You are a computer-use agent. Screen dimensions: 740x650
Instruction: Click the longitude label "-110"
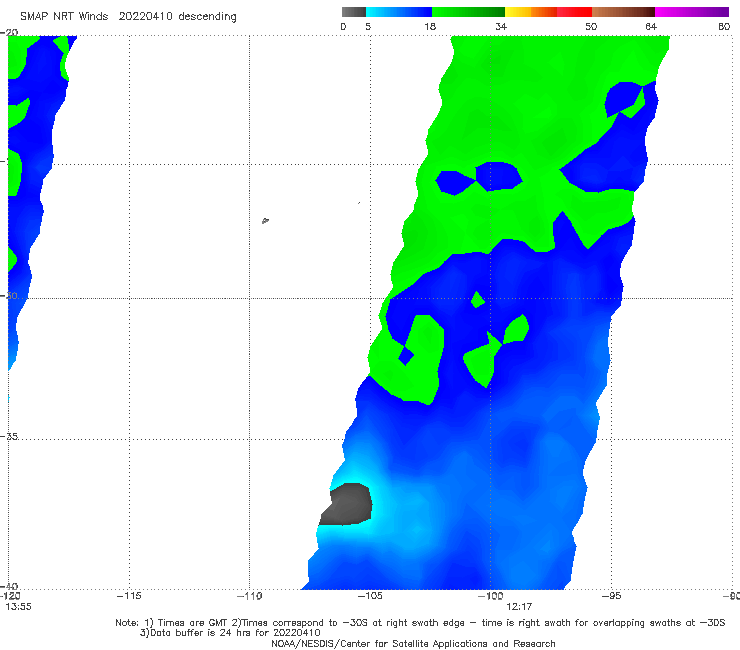coord(249,596)
